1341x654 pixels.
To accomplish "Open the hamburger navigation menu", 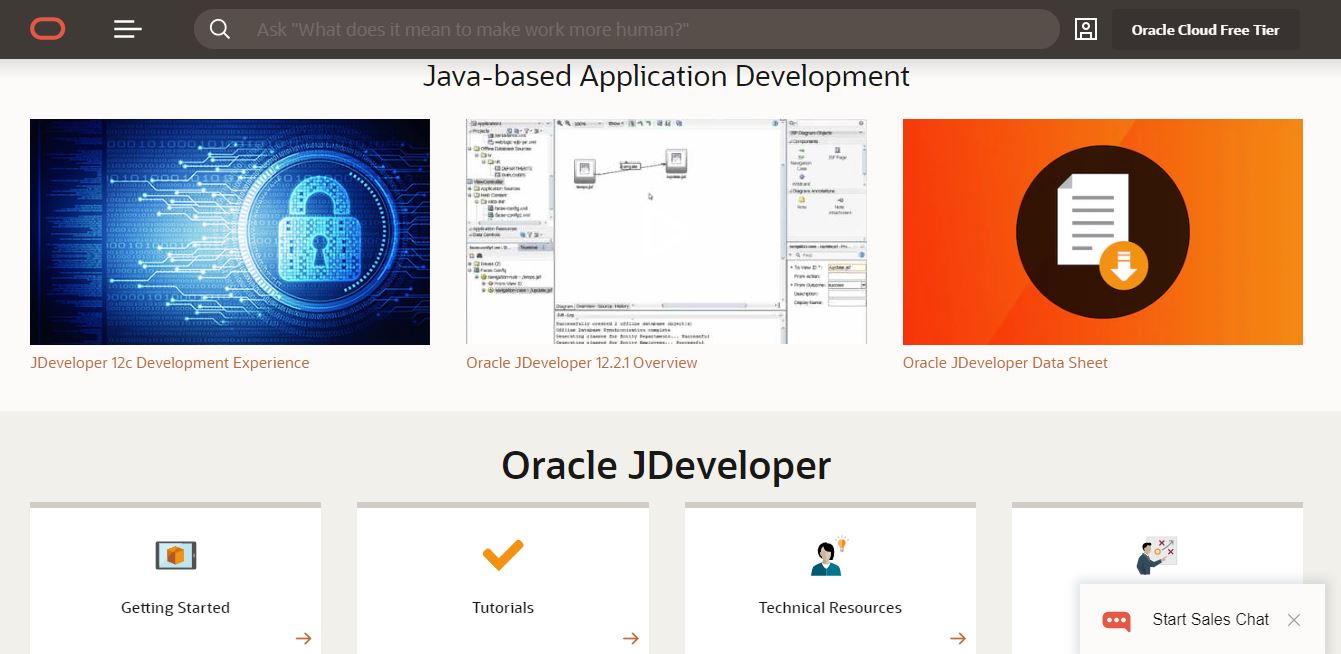I will (128, 30).
